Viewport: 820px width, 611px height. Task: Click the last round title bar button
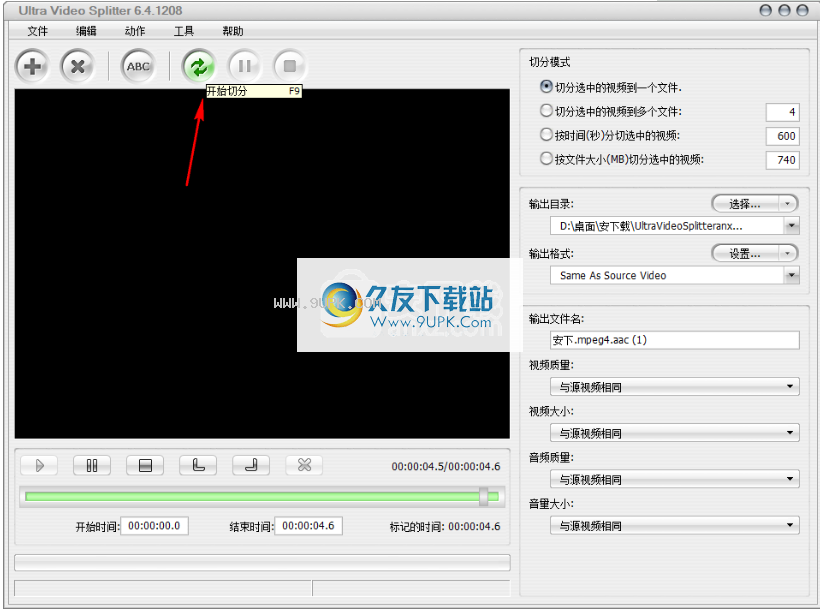click(x=802, y=10)
